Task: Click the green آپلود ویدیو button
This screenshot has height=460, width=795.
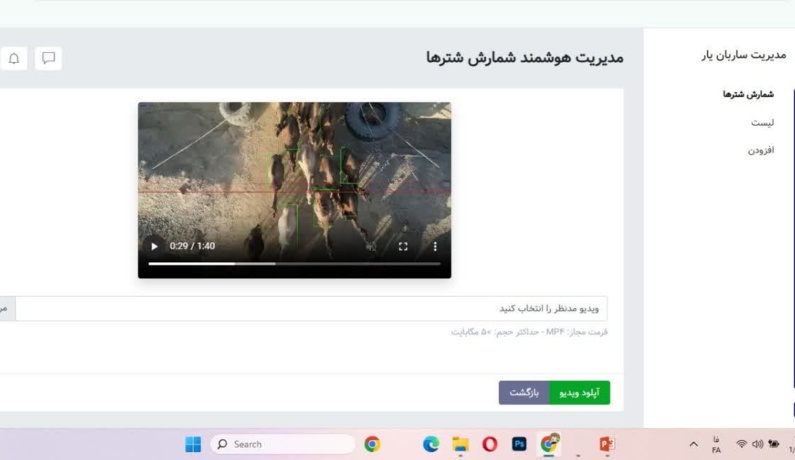Action: point(580,393)
